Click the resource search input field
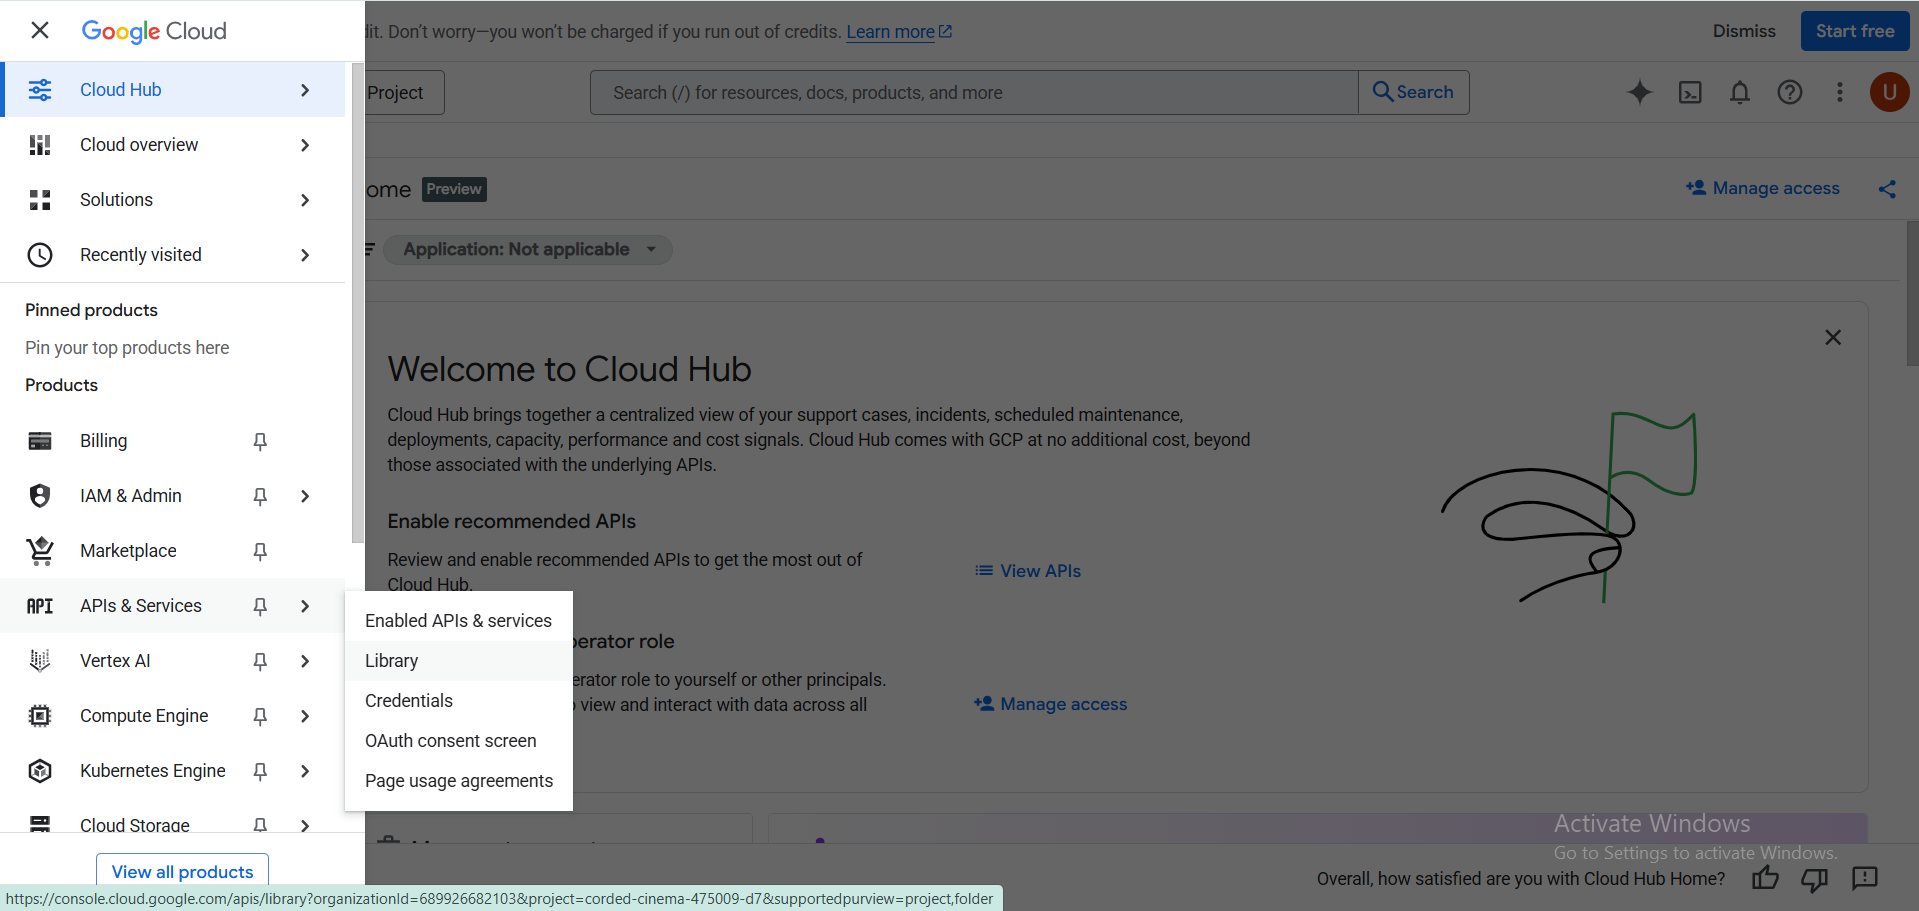Viewport: 1919px width, 911px height. click(x=973, y=93)
